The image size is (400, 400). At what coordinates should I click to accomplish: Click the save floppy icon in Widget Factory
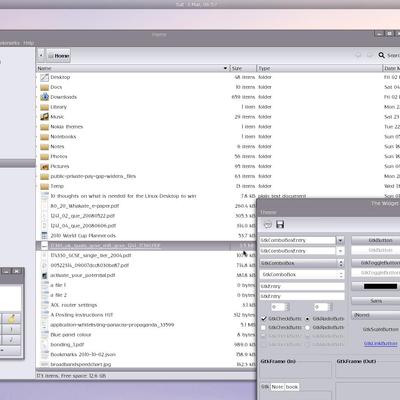pos(280,224)
